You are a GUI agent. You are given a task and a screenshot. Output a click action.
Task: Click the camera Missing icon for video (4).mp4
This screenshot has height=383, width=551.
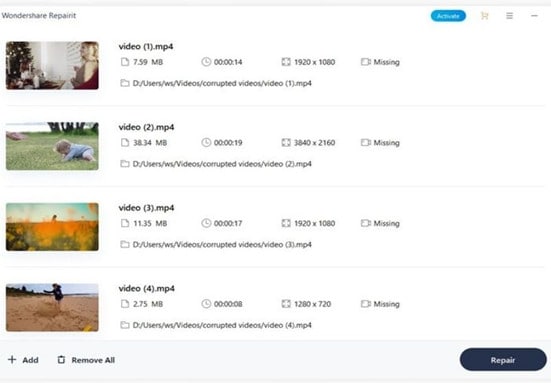(366, 304)
